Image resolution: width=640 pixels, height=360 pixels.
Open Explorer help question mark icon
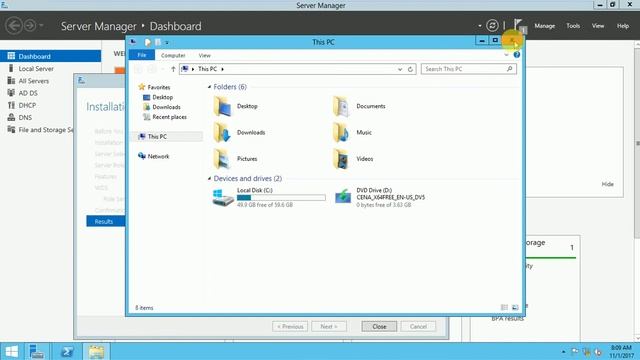(517, 55)
